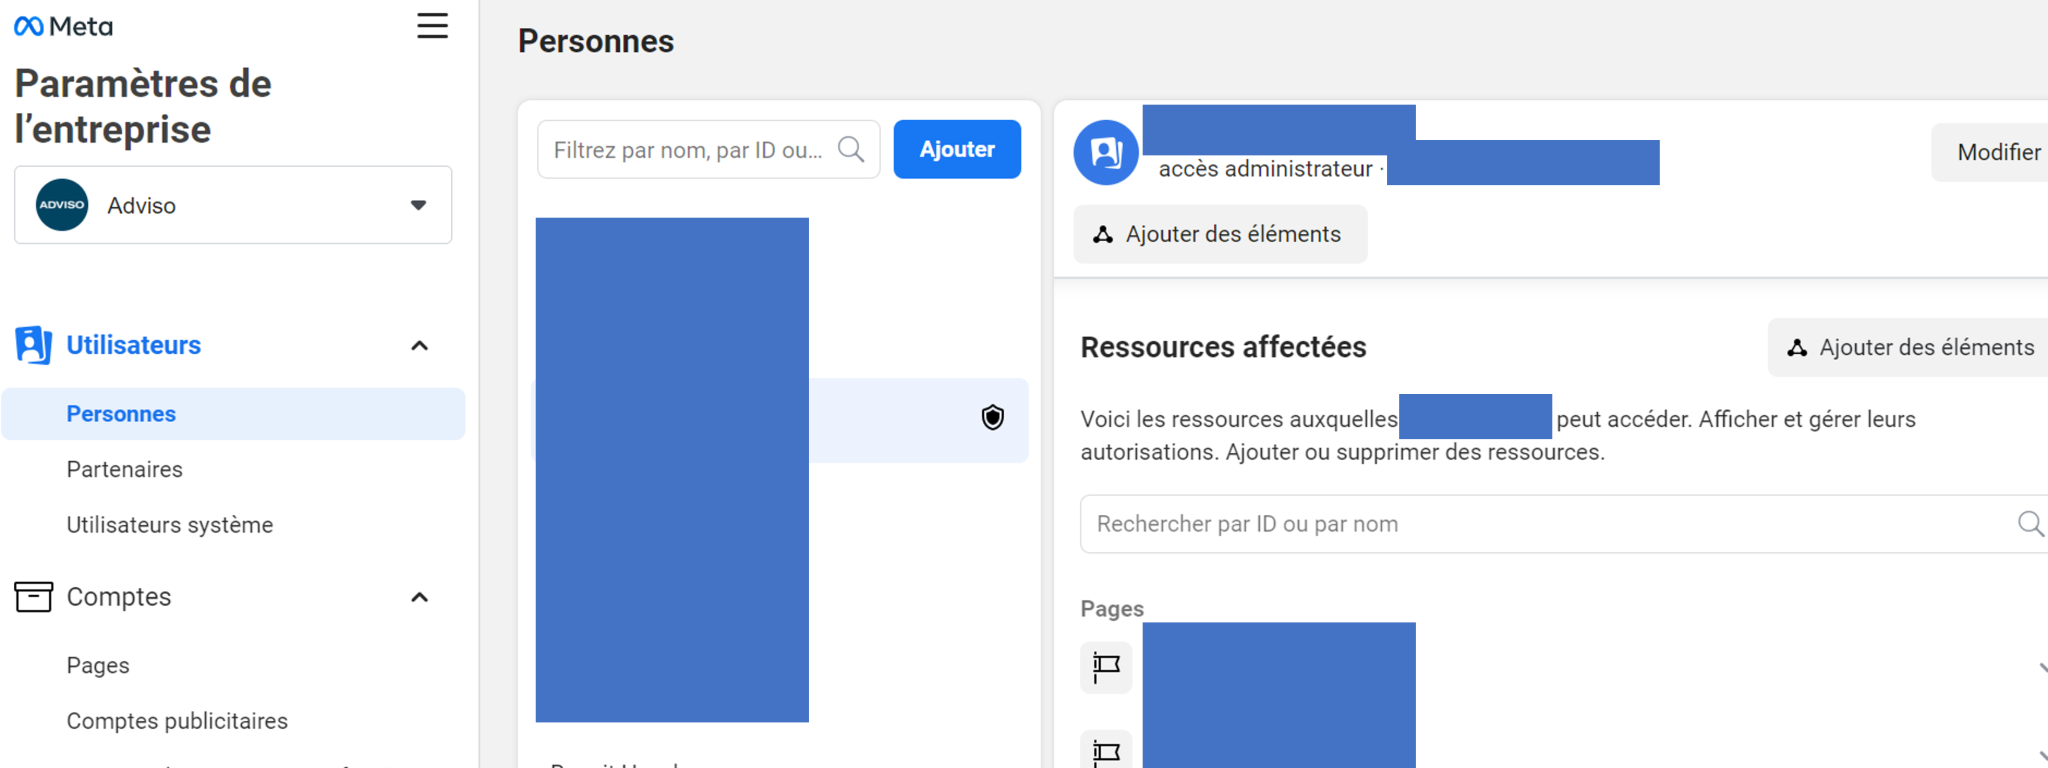The height and width of the screenshot is (768, 2048).
Task: Open Comptes publicitaires in the sidebar
Action: coord(177,721)
